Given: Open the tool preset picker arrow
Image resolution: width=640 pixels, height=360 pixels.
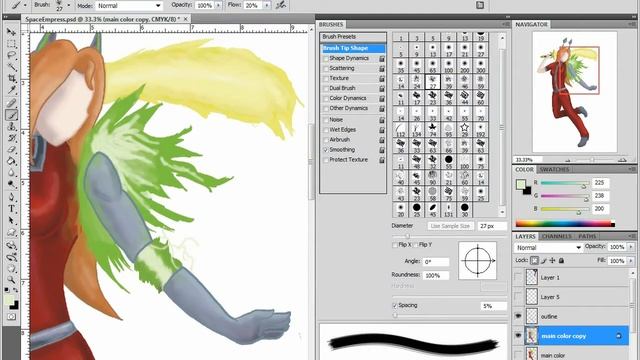Looking at the screenshot, I should (x=25, y=6).
